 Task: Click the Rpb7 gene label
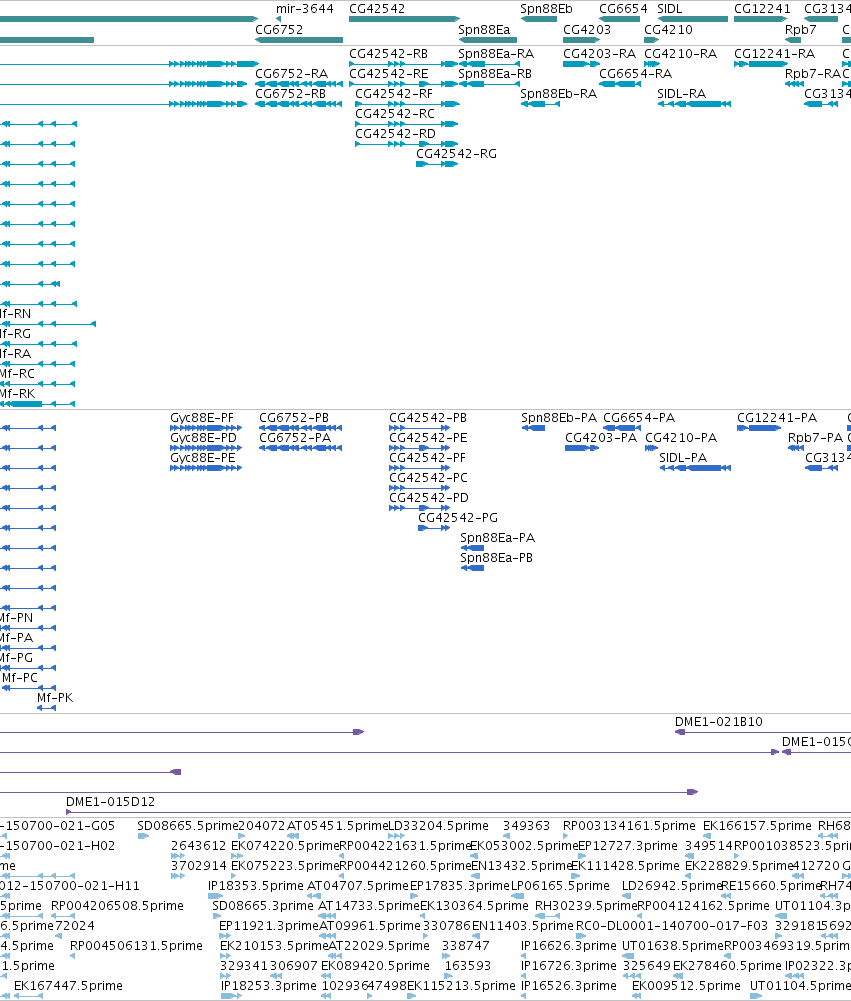coord(801,29)
